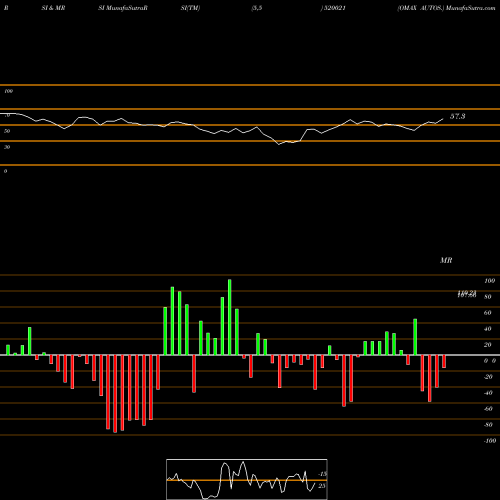The width and height of the screenshot is (500, 500).
Task: Click the MR panel label
Action: [x=446, y=260]
